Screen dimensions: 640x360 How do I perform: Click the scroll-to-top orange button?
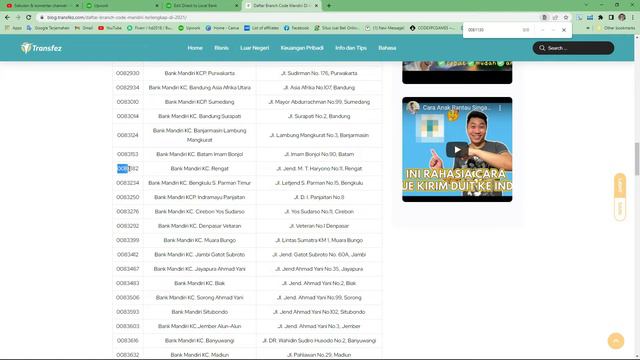616,341
